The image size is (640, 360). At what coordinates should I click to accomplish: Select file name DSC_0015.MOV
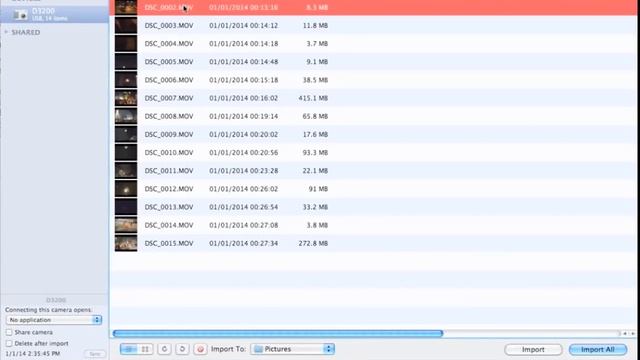click(x=169, y=243)
